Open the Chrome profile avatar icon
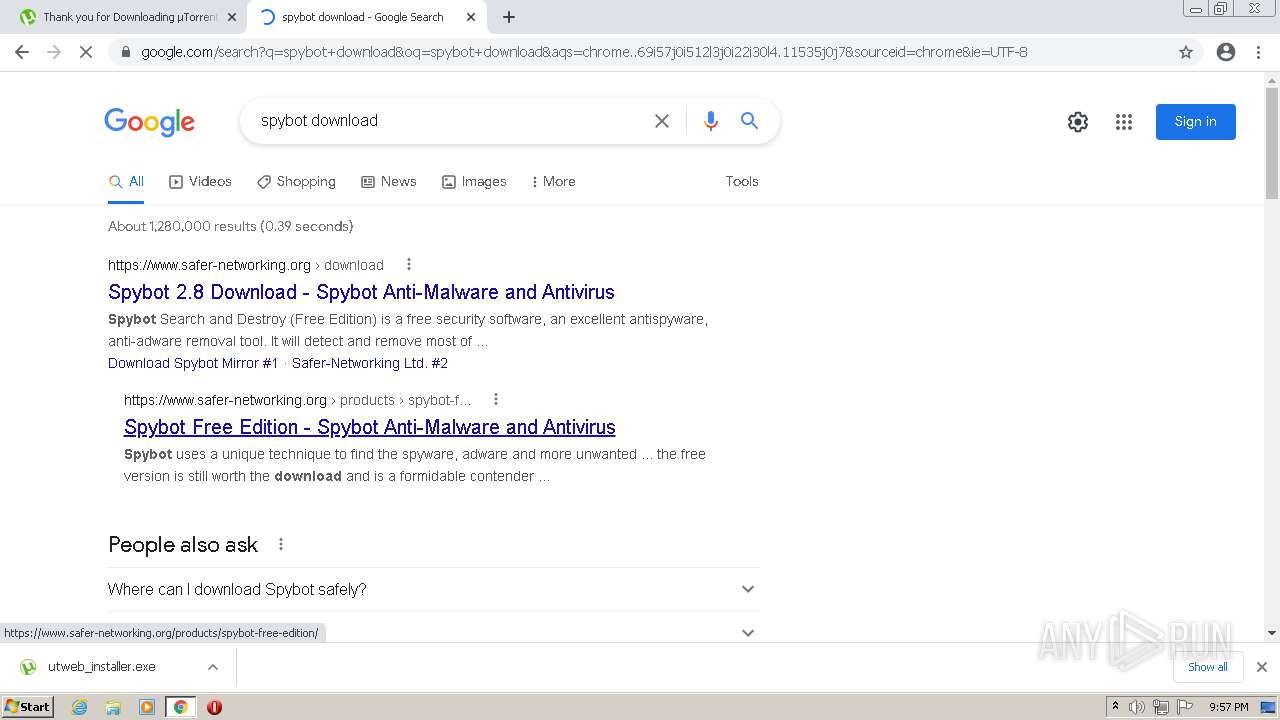 click(x=1226, y=52)
